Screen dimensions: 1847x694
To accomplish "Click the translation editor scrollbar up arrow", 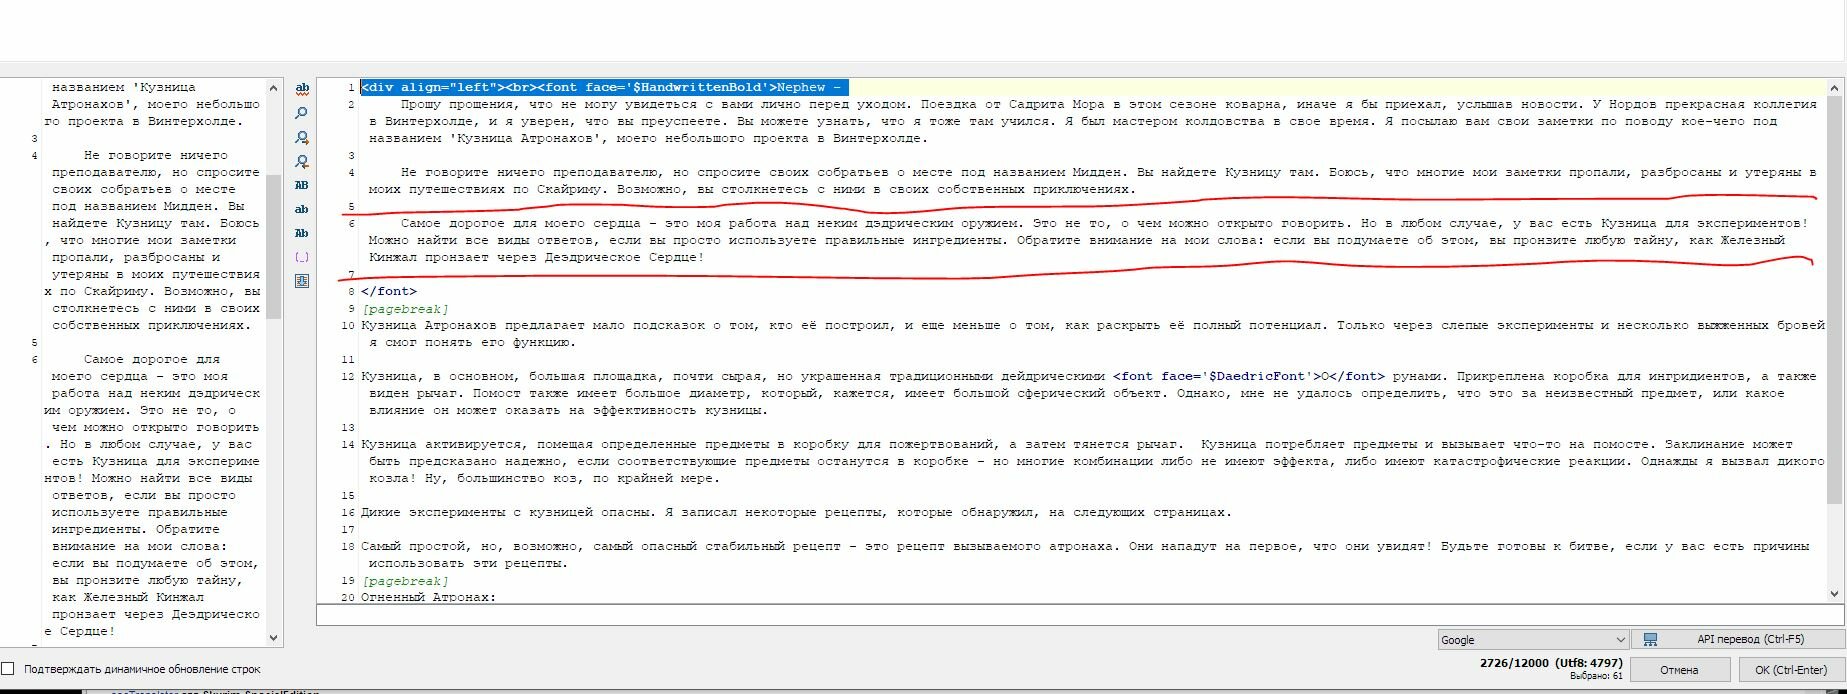I will 1834,87.
